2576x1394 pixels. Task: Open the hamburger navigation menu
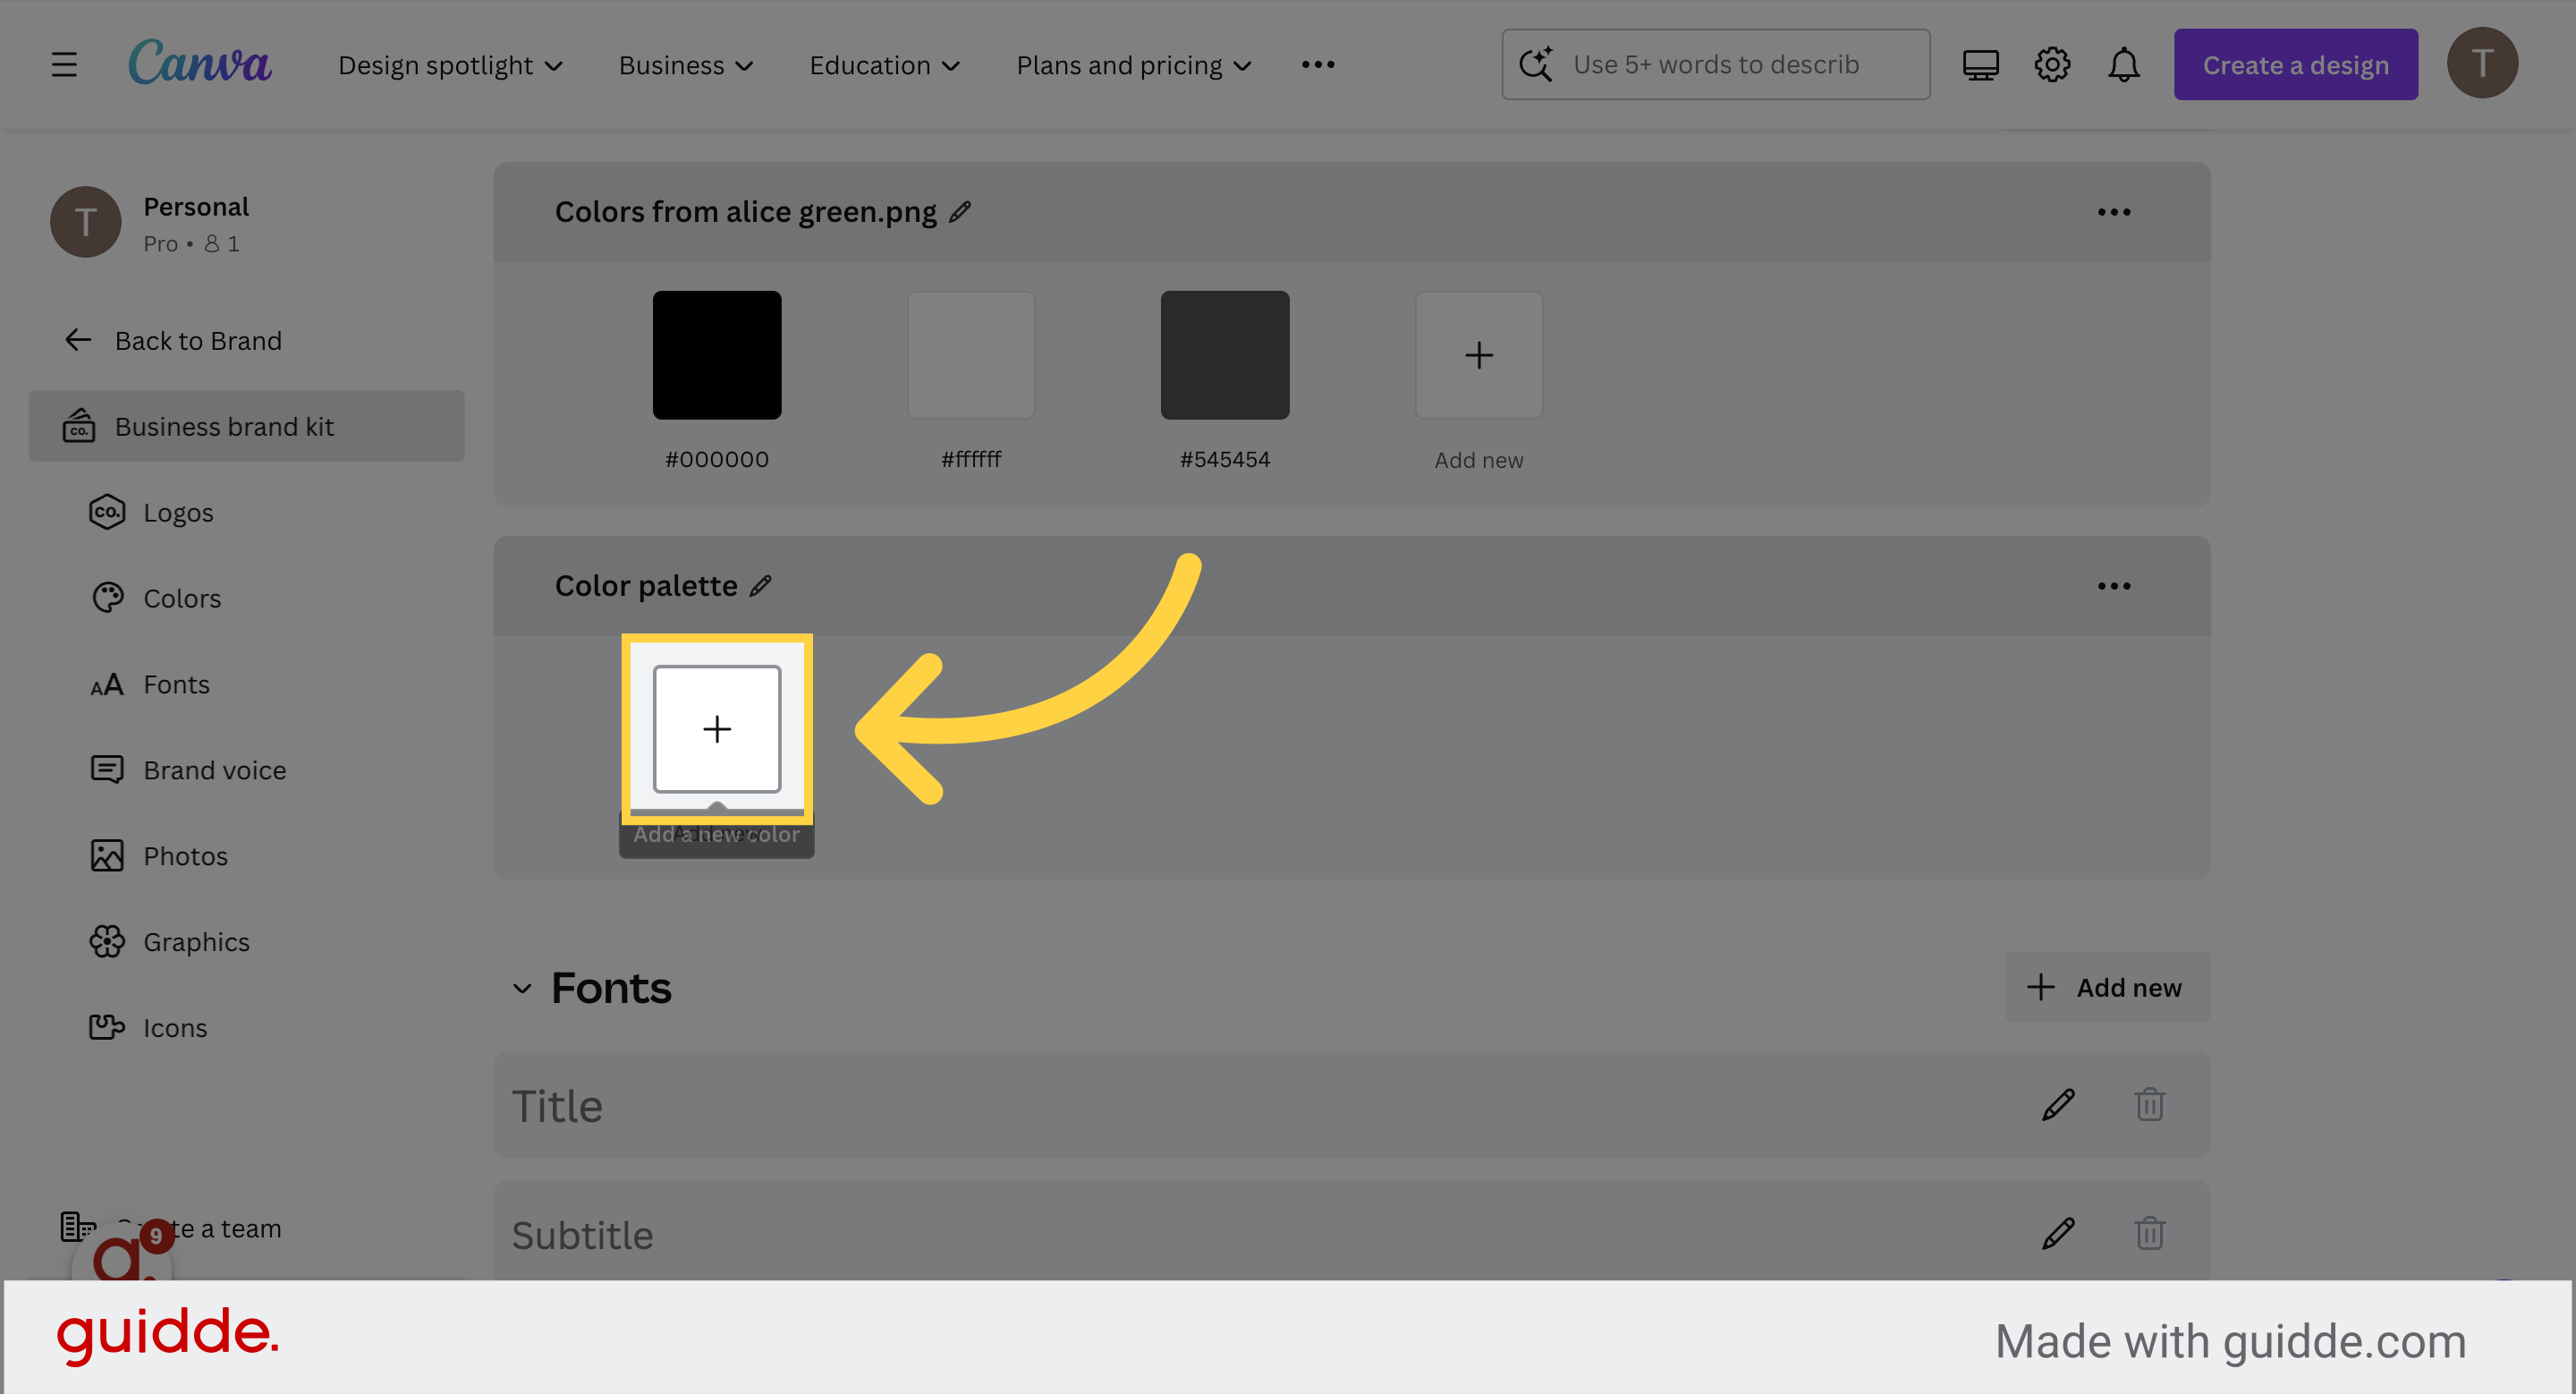[x=63, y=64]
